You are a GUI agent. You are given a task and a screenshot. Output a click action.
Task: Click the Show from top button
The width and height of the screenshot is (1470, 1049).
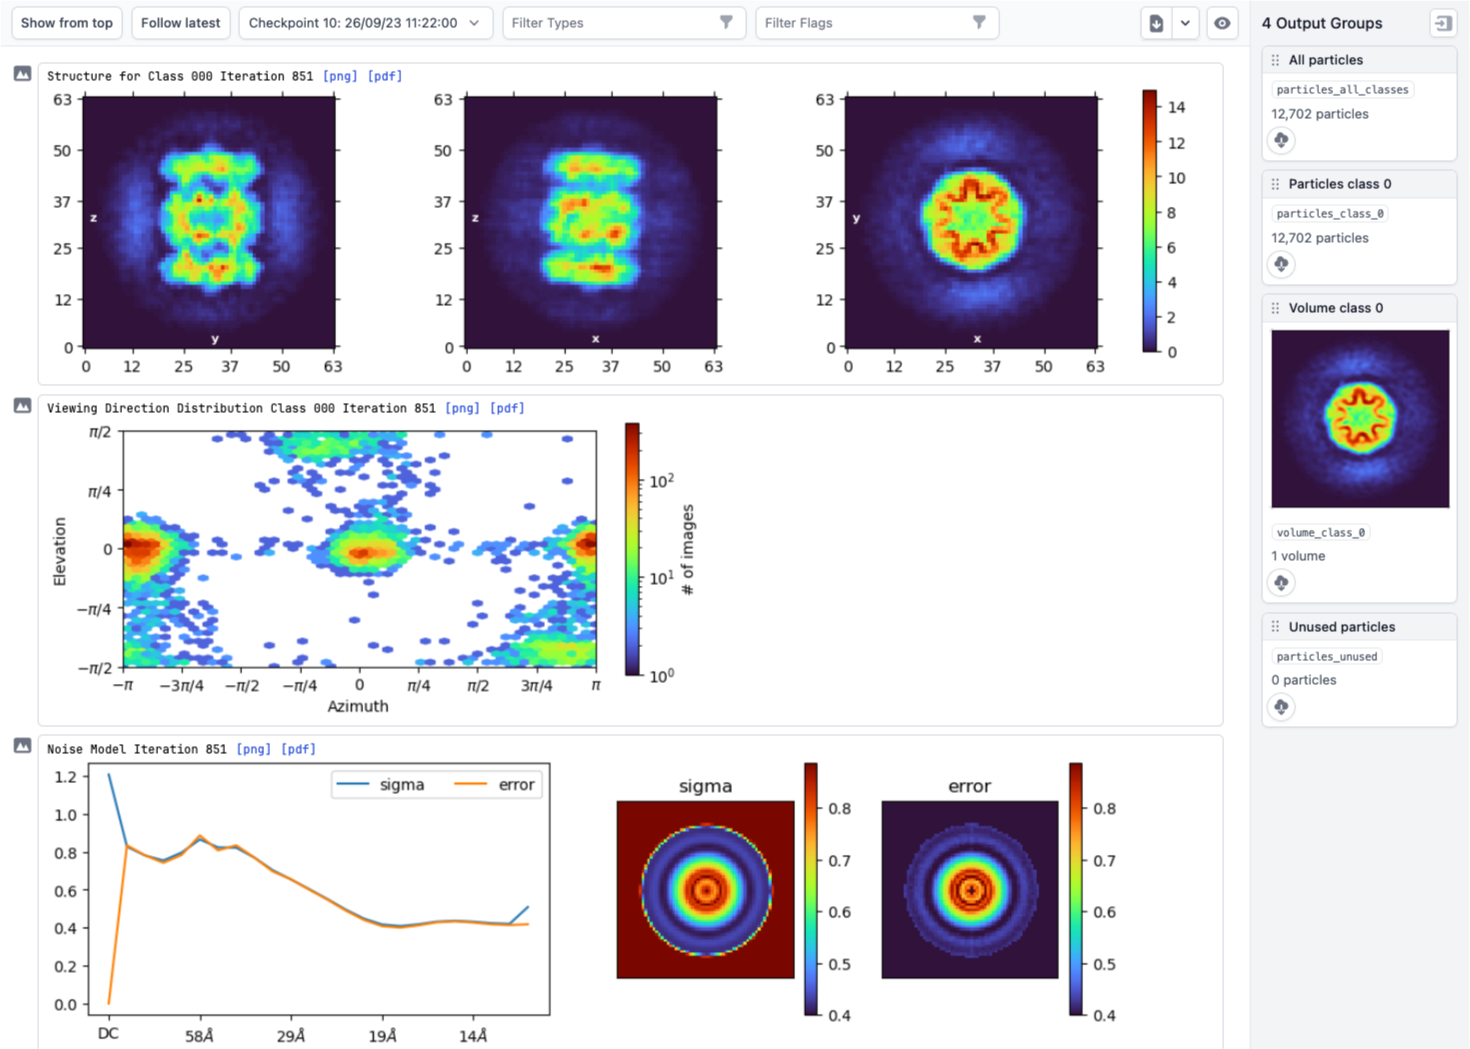(67, 23)
